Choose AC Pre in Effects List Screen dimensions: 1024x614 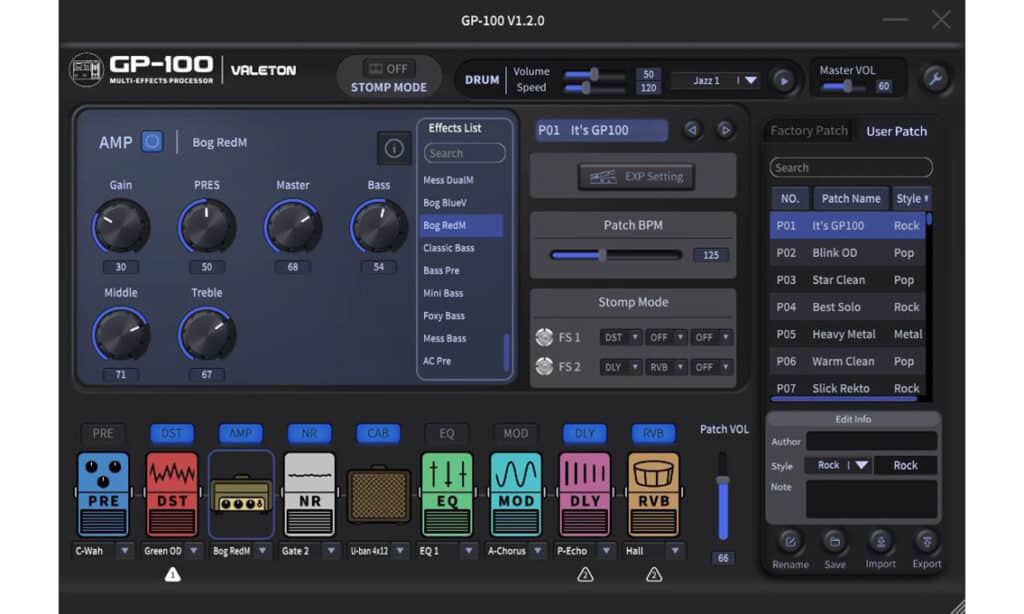click(x=437, y=361)
